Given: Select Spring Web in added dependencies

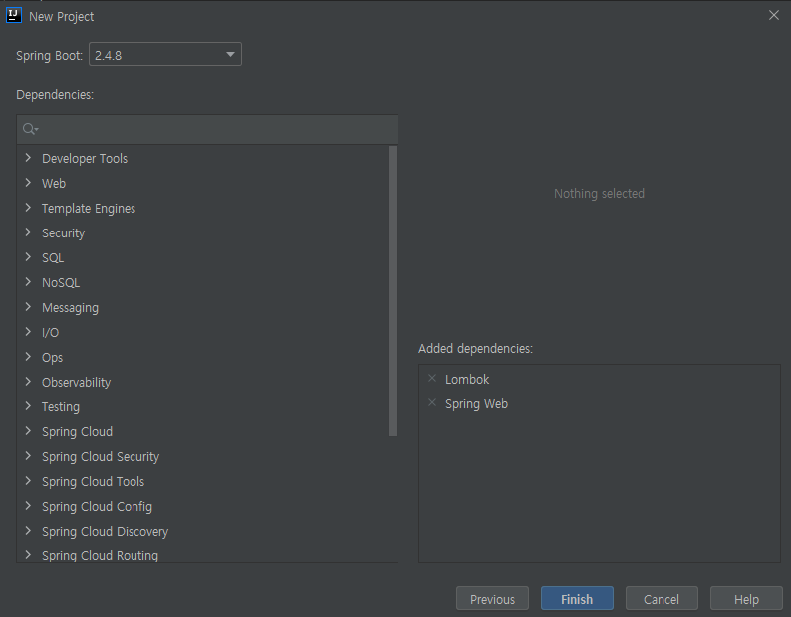Looking at the screenshot, I should click(476, 404).
